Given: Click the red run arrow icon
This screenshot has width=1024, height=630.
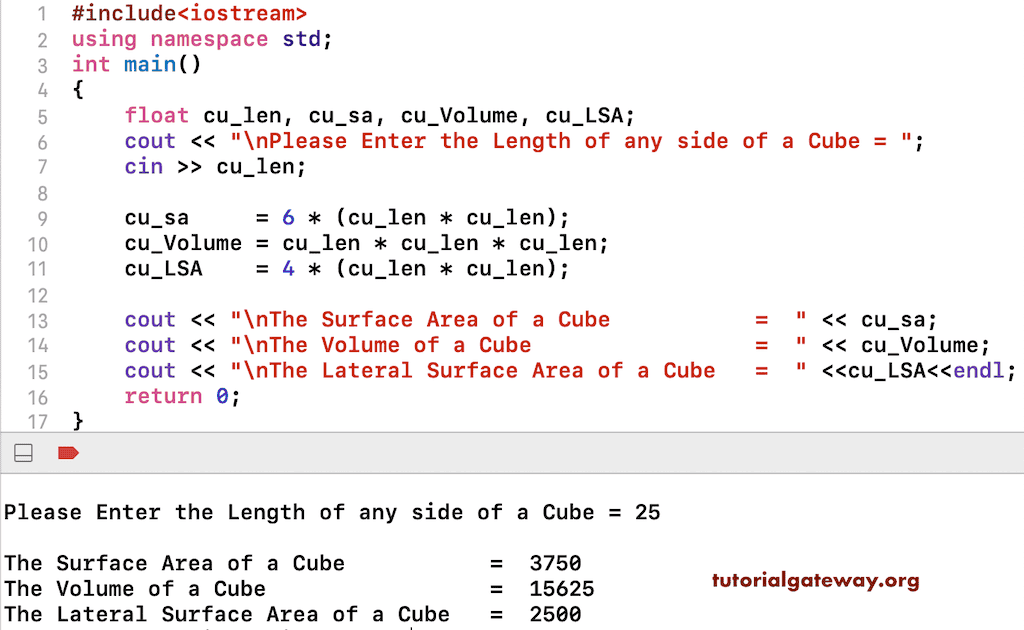Looking at the screenshot, I should click(68, 452).
